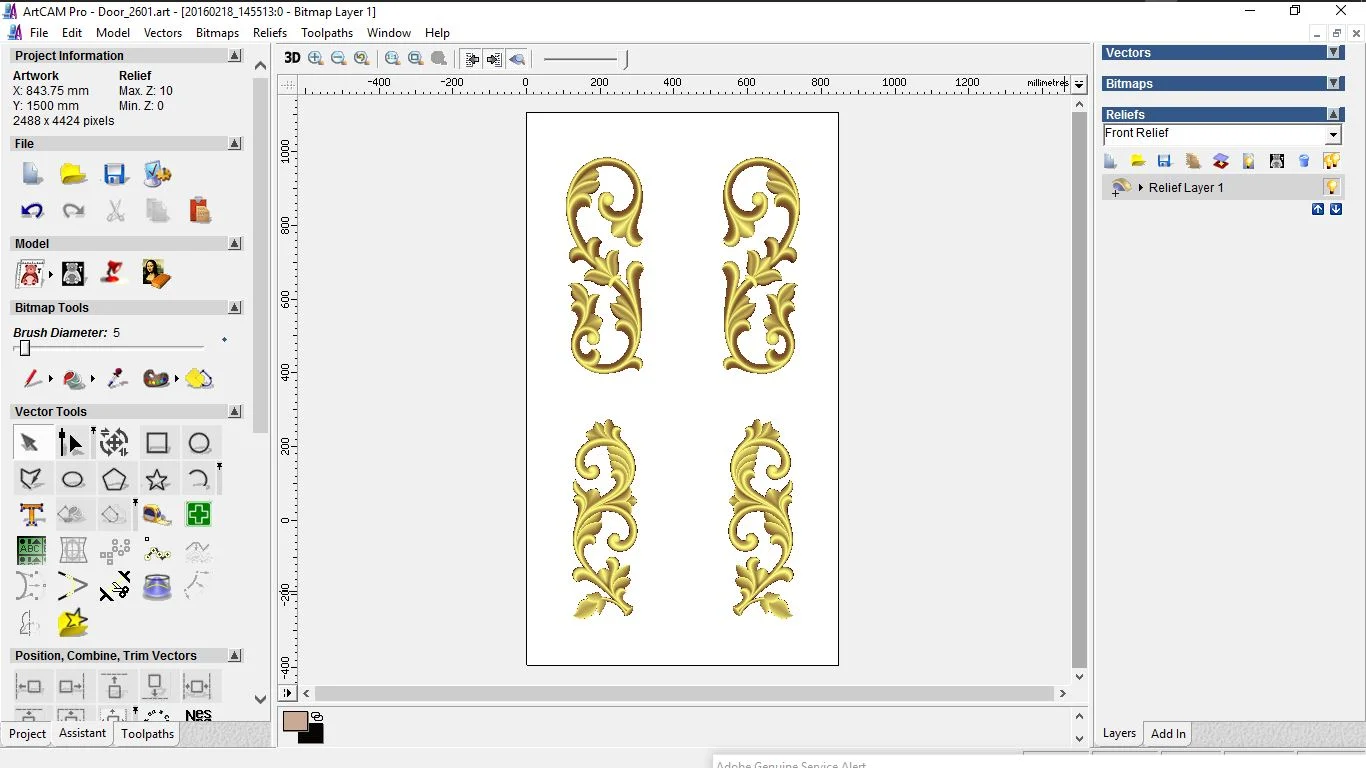This screenshot has width=1366, height=768.
Task: Click the zoom in magnifier icon
Action: (316, 58)
